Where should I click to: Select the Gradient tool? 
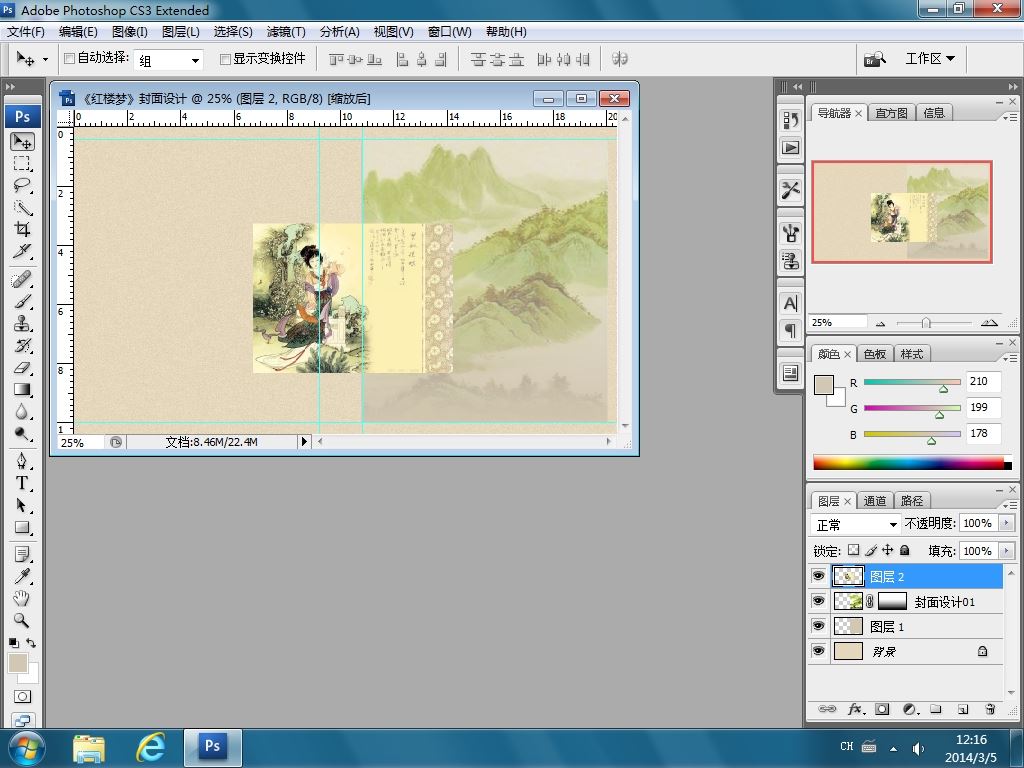point(22,390)
